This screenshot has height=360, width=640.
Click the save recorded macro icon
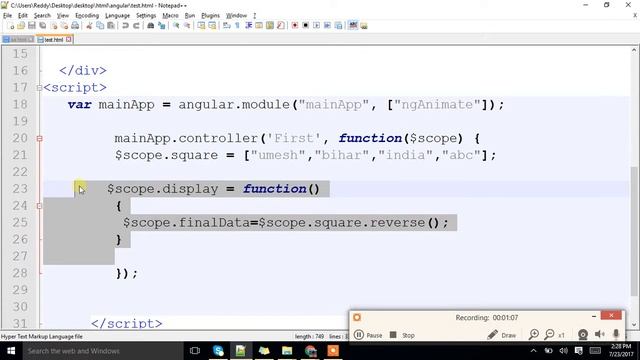click(338, 26)
